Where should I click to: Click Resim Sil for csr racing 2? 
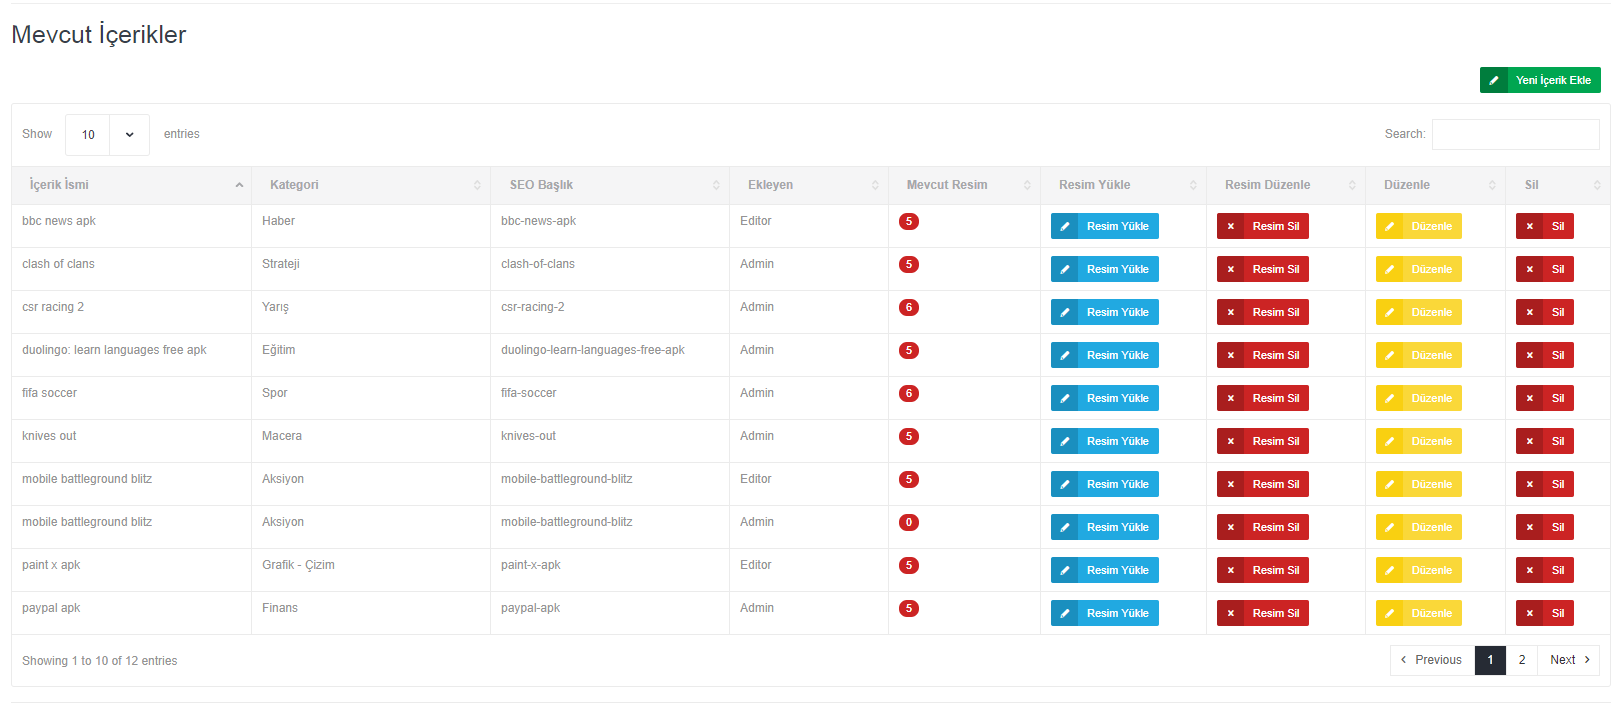[x=1263, y=312]
